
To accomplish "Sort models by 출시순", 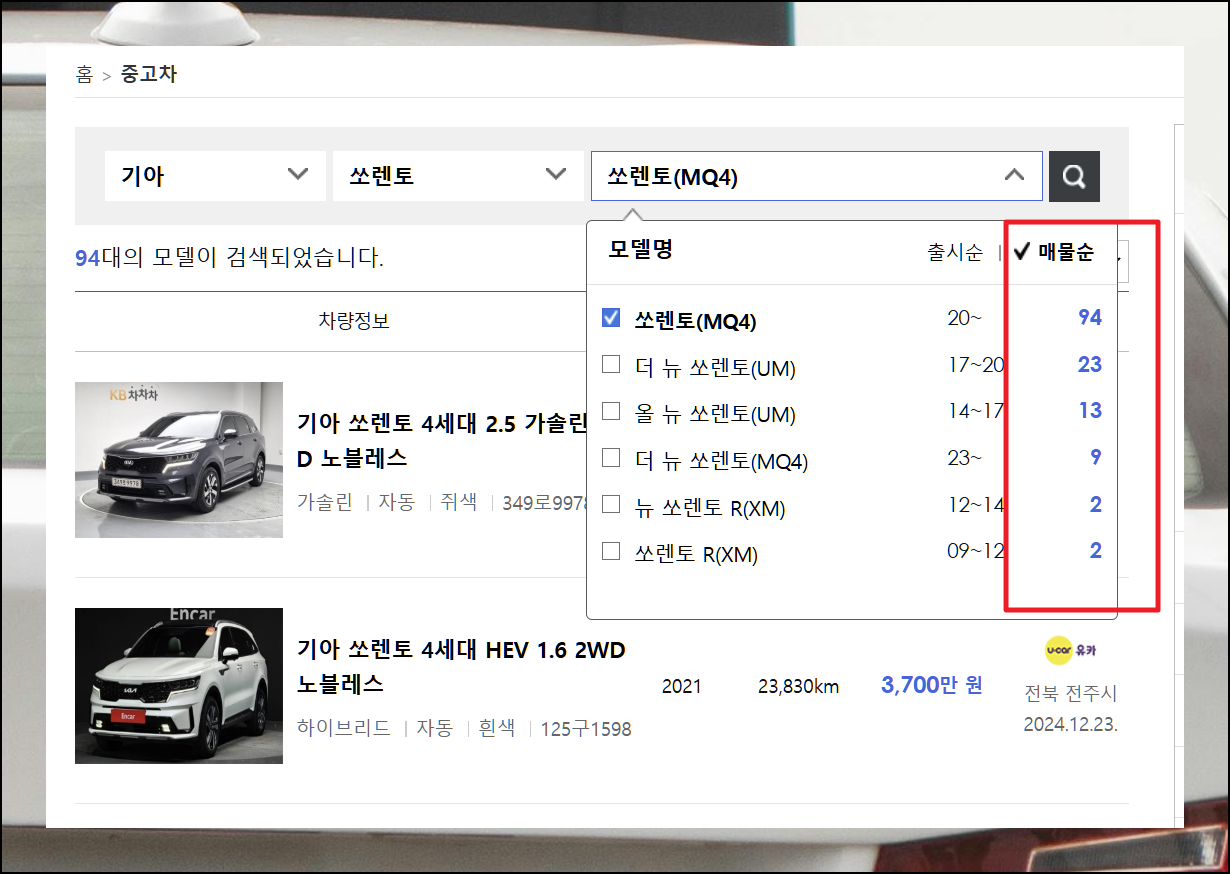I will pyautogui.click(x=955, y=253).
